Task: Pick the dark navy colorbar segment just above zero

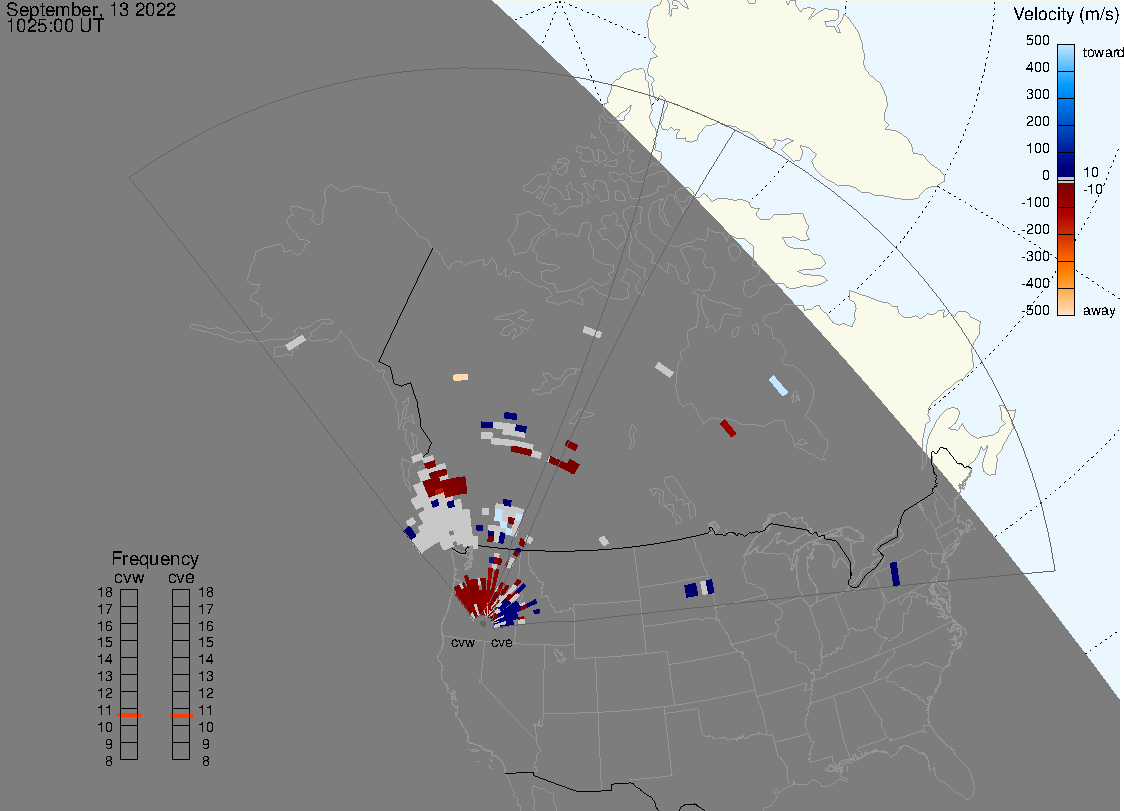Action: click(x=1066, y=164)
